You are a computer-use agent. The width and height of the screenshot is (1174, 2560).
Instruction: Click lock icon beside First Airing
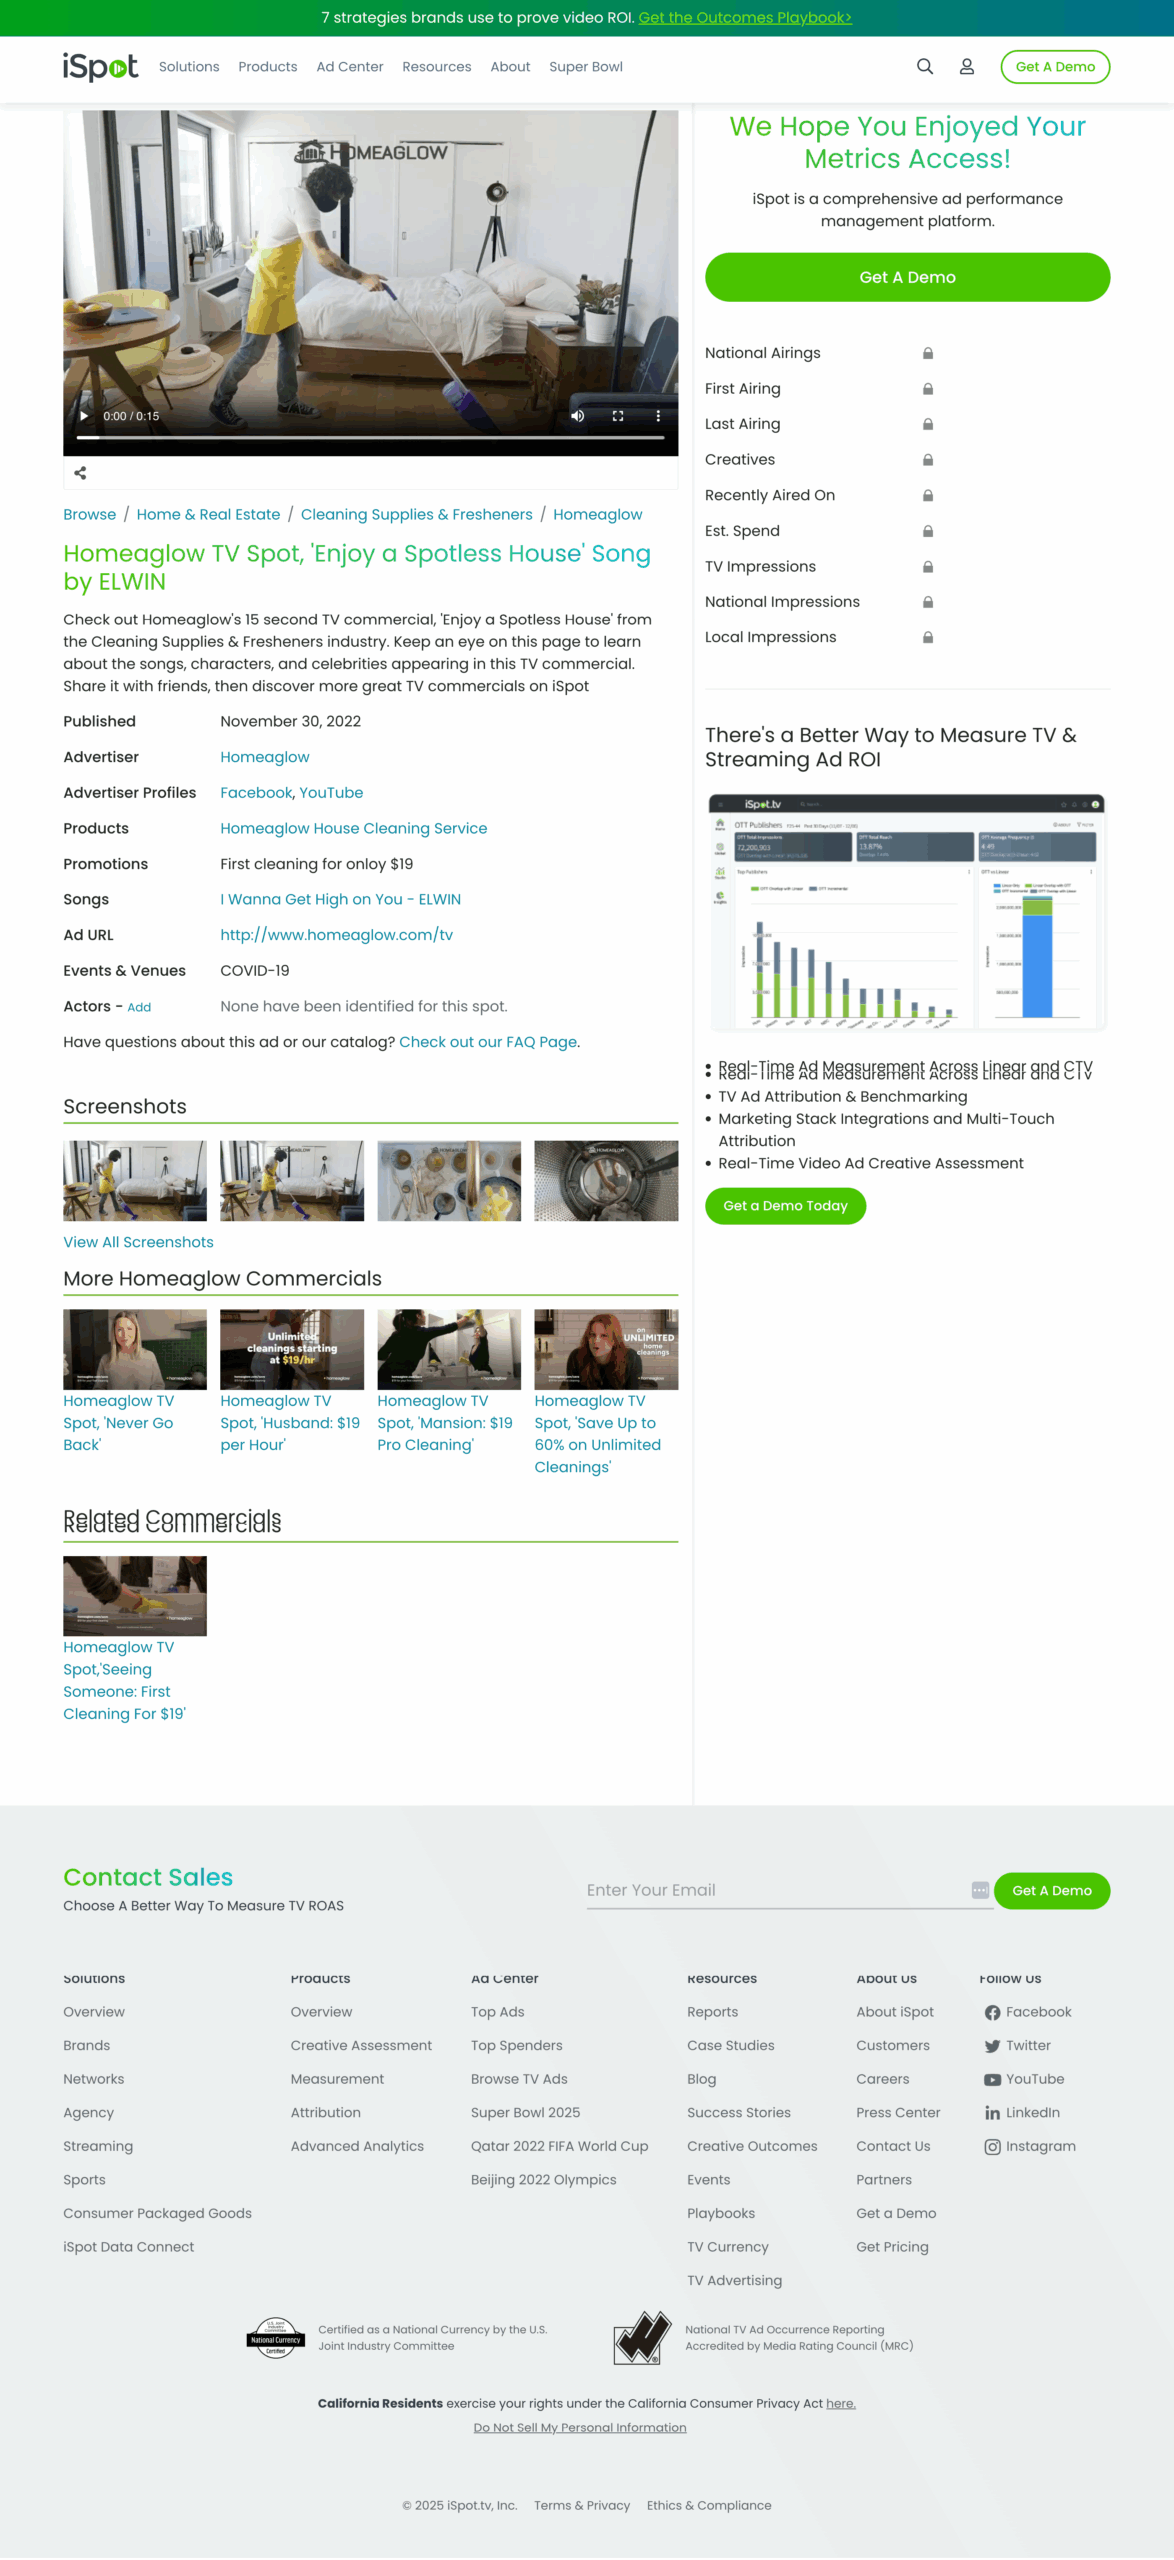(x=928, y=389)
